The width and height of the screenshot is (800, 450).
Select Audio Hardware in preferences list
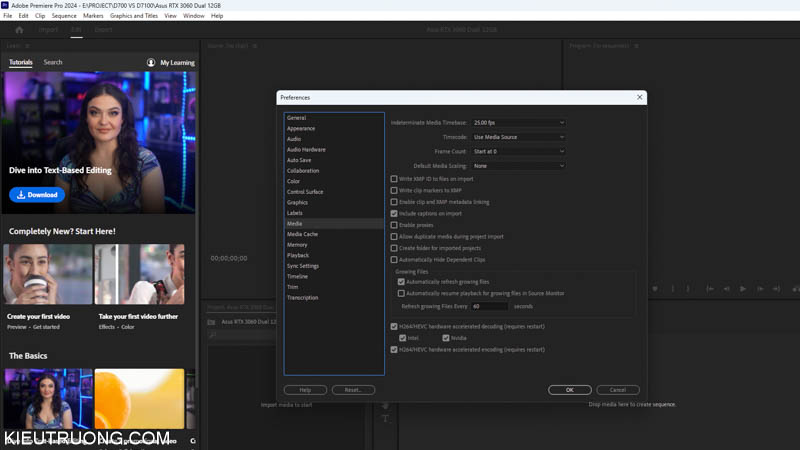tap(334, 149)
